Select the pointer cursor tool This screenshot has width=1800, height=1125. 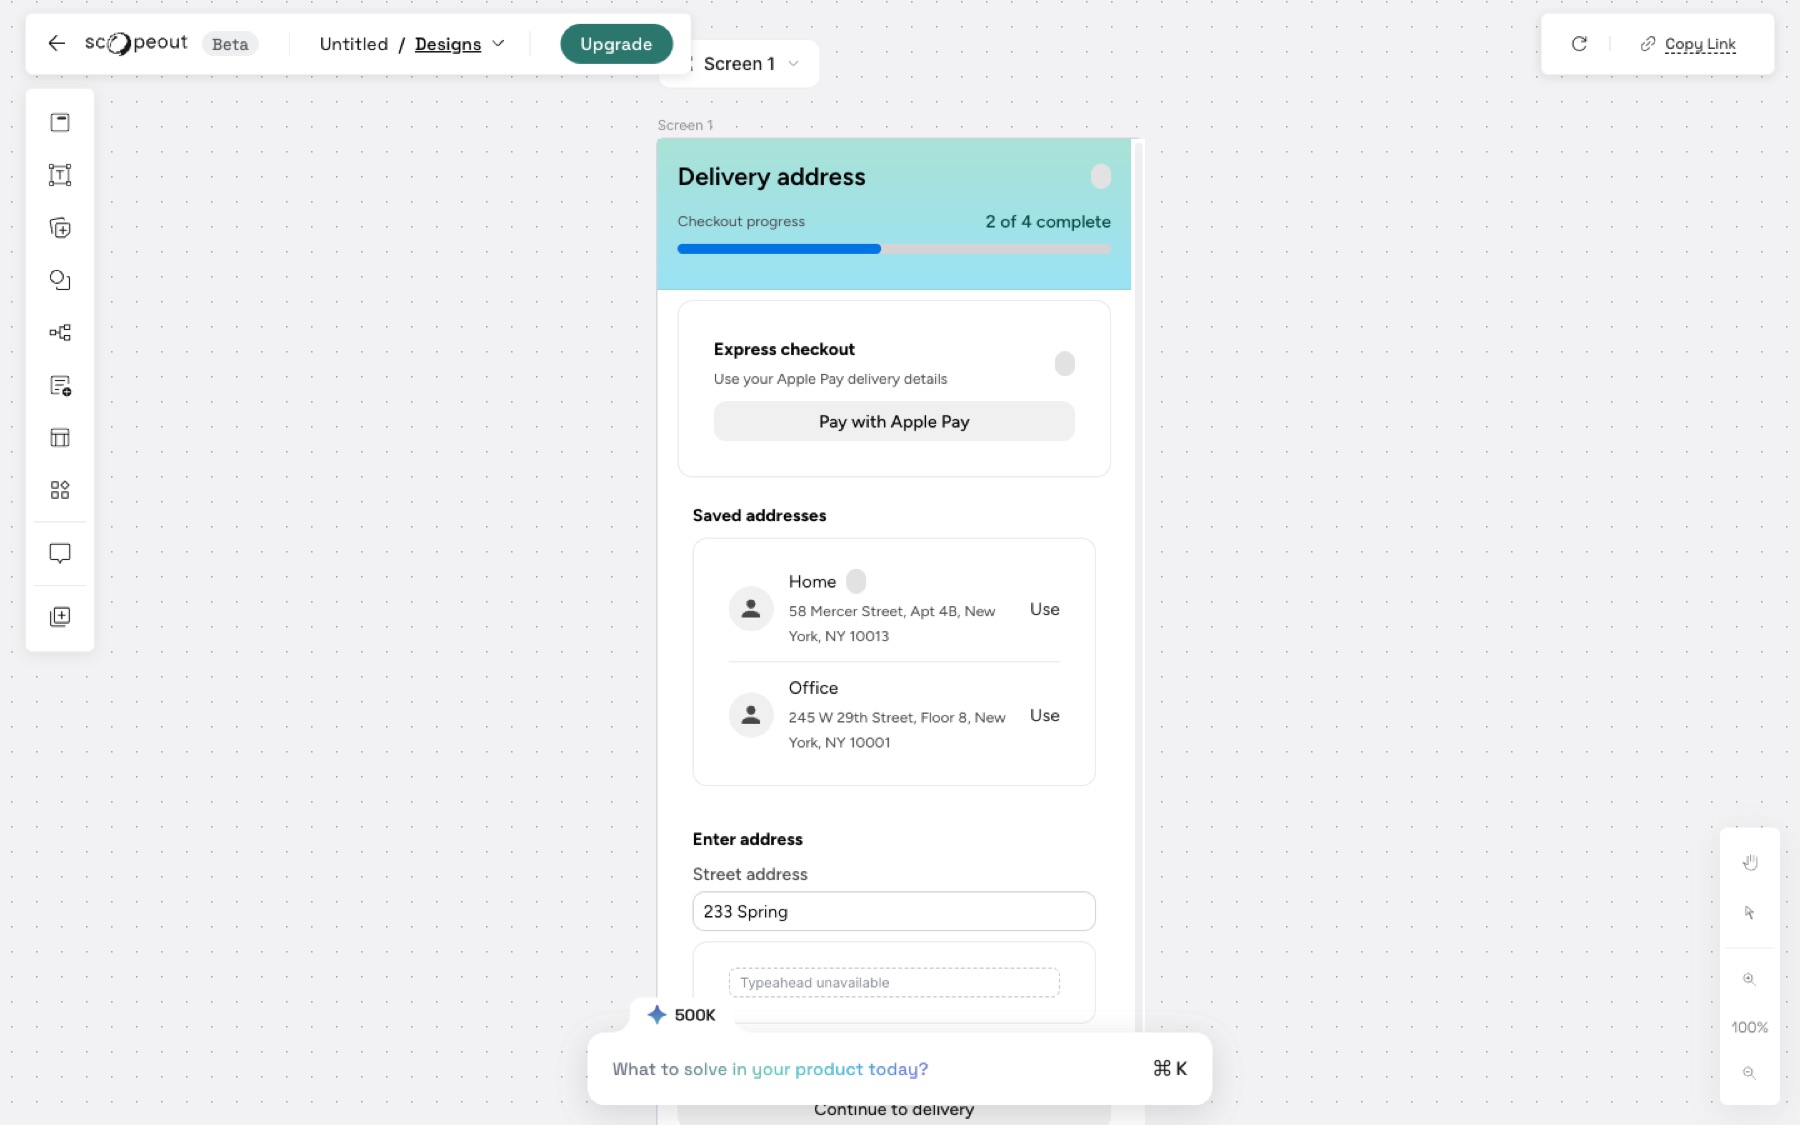pos(1749,912)
